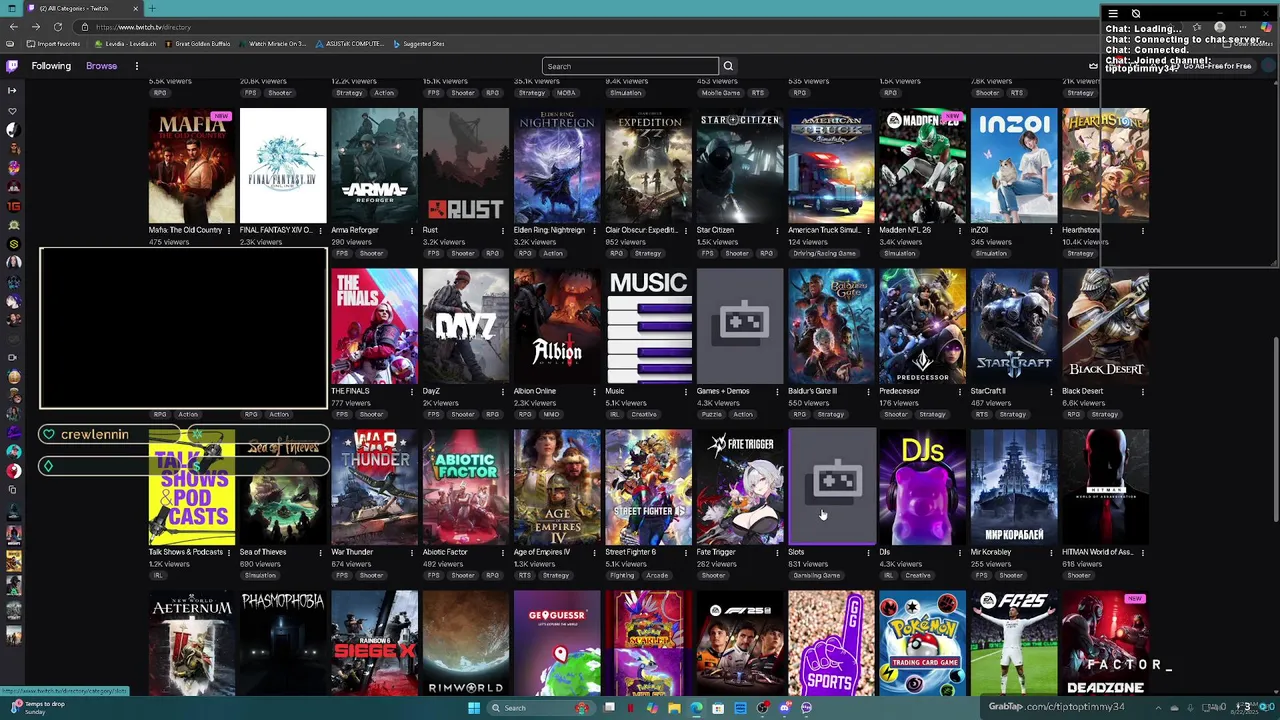Open Discord from the taskbar

[785, 708]
